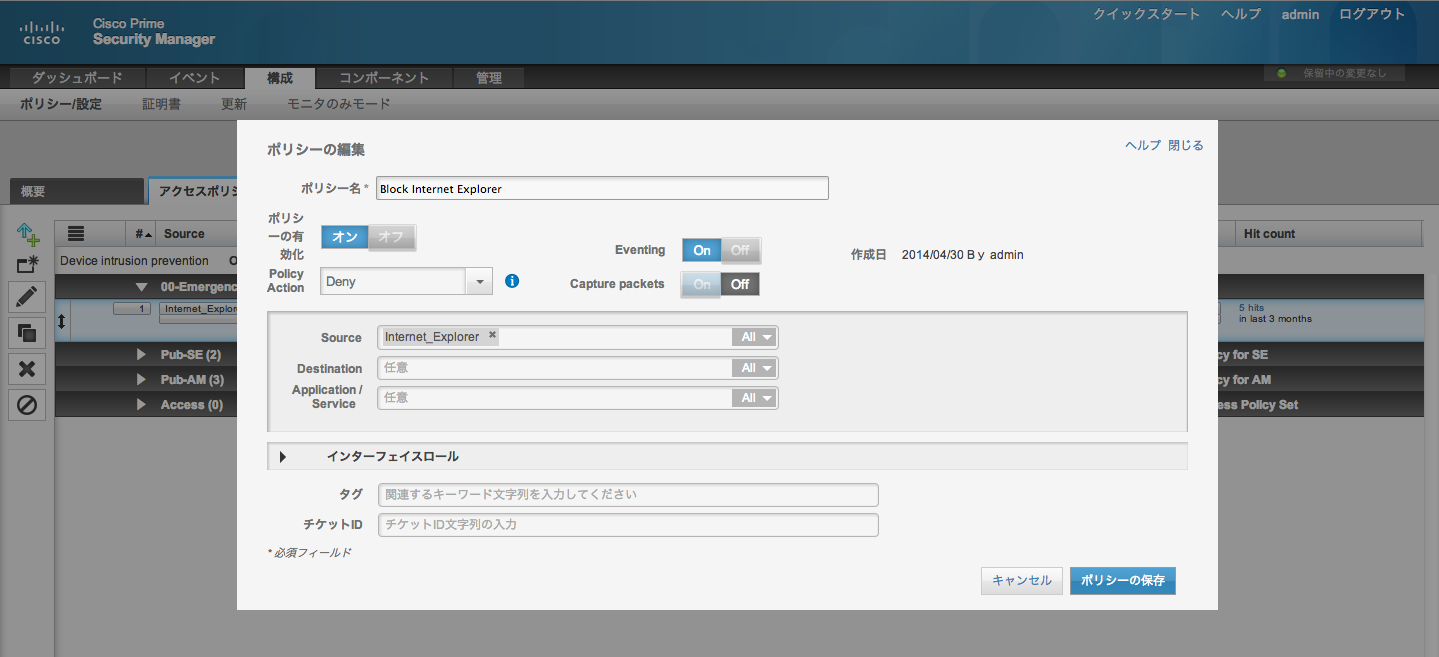Click the add policy arrow-plus icon

[27, 234]
